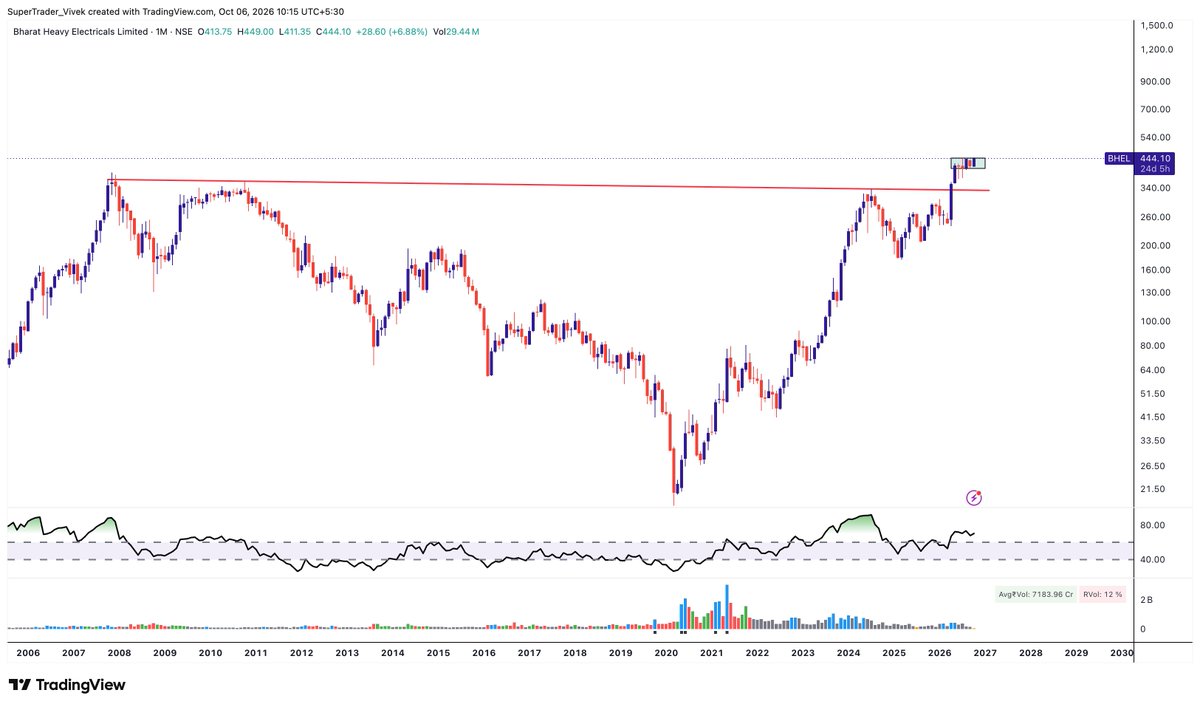
Task: Click year 2016 on the time axis
Action: 484,653
